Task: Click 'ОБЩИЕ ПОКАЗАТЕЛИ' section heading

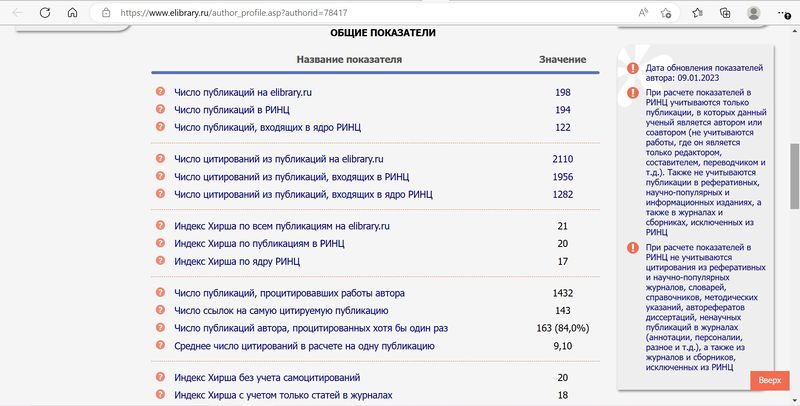Action: coord(383,33)
